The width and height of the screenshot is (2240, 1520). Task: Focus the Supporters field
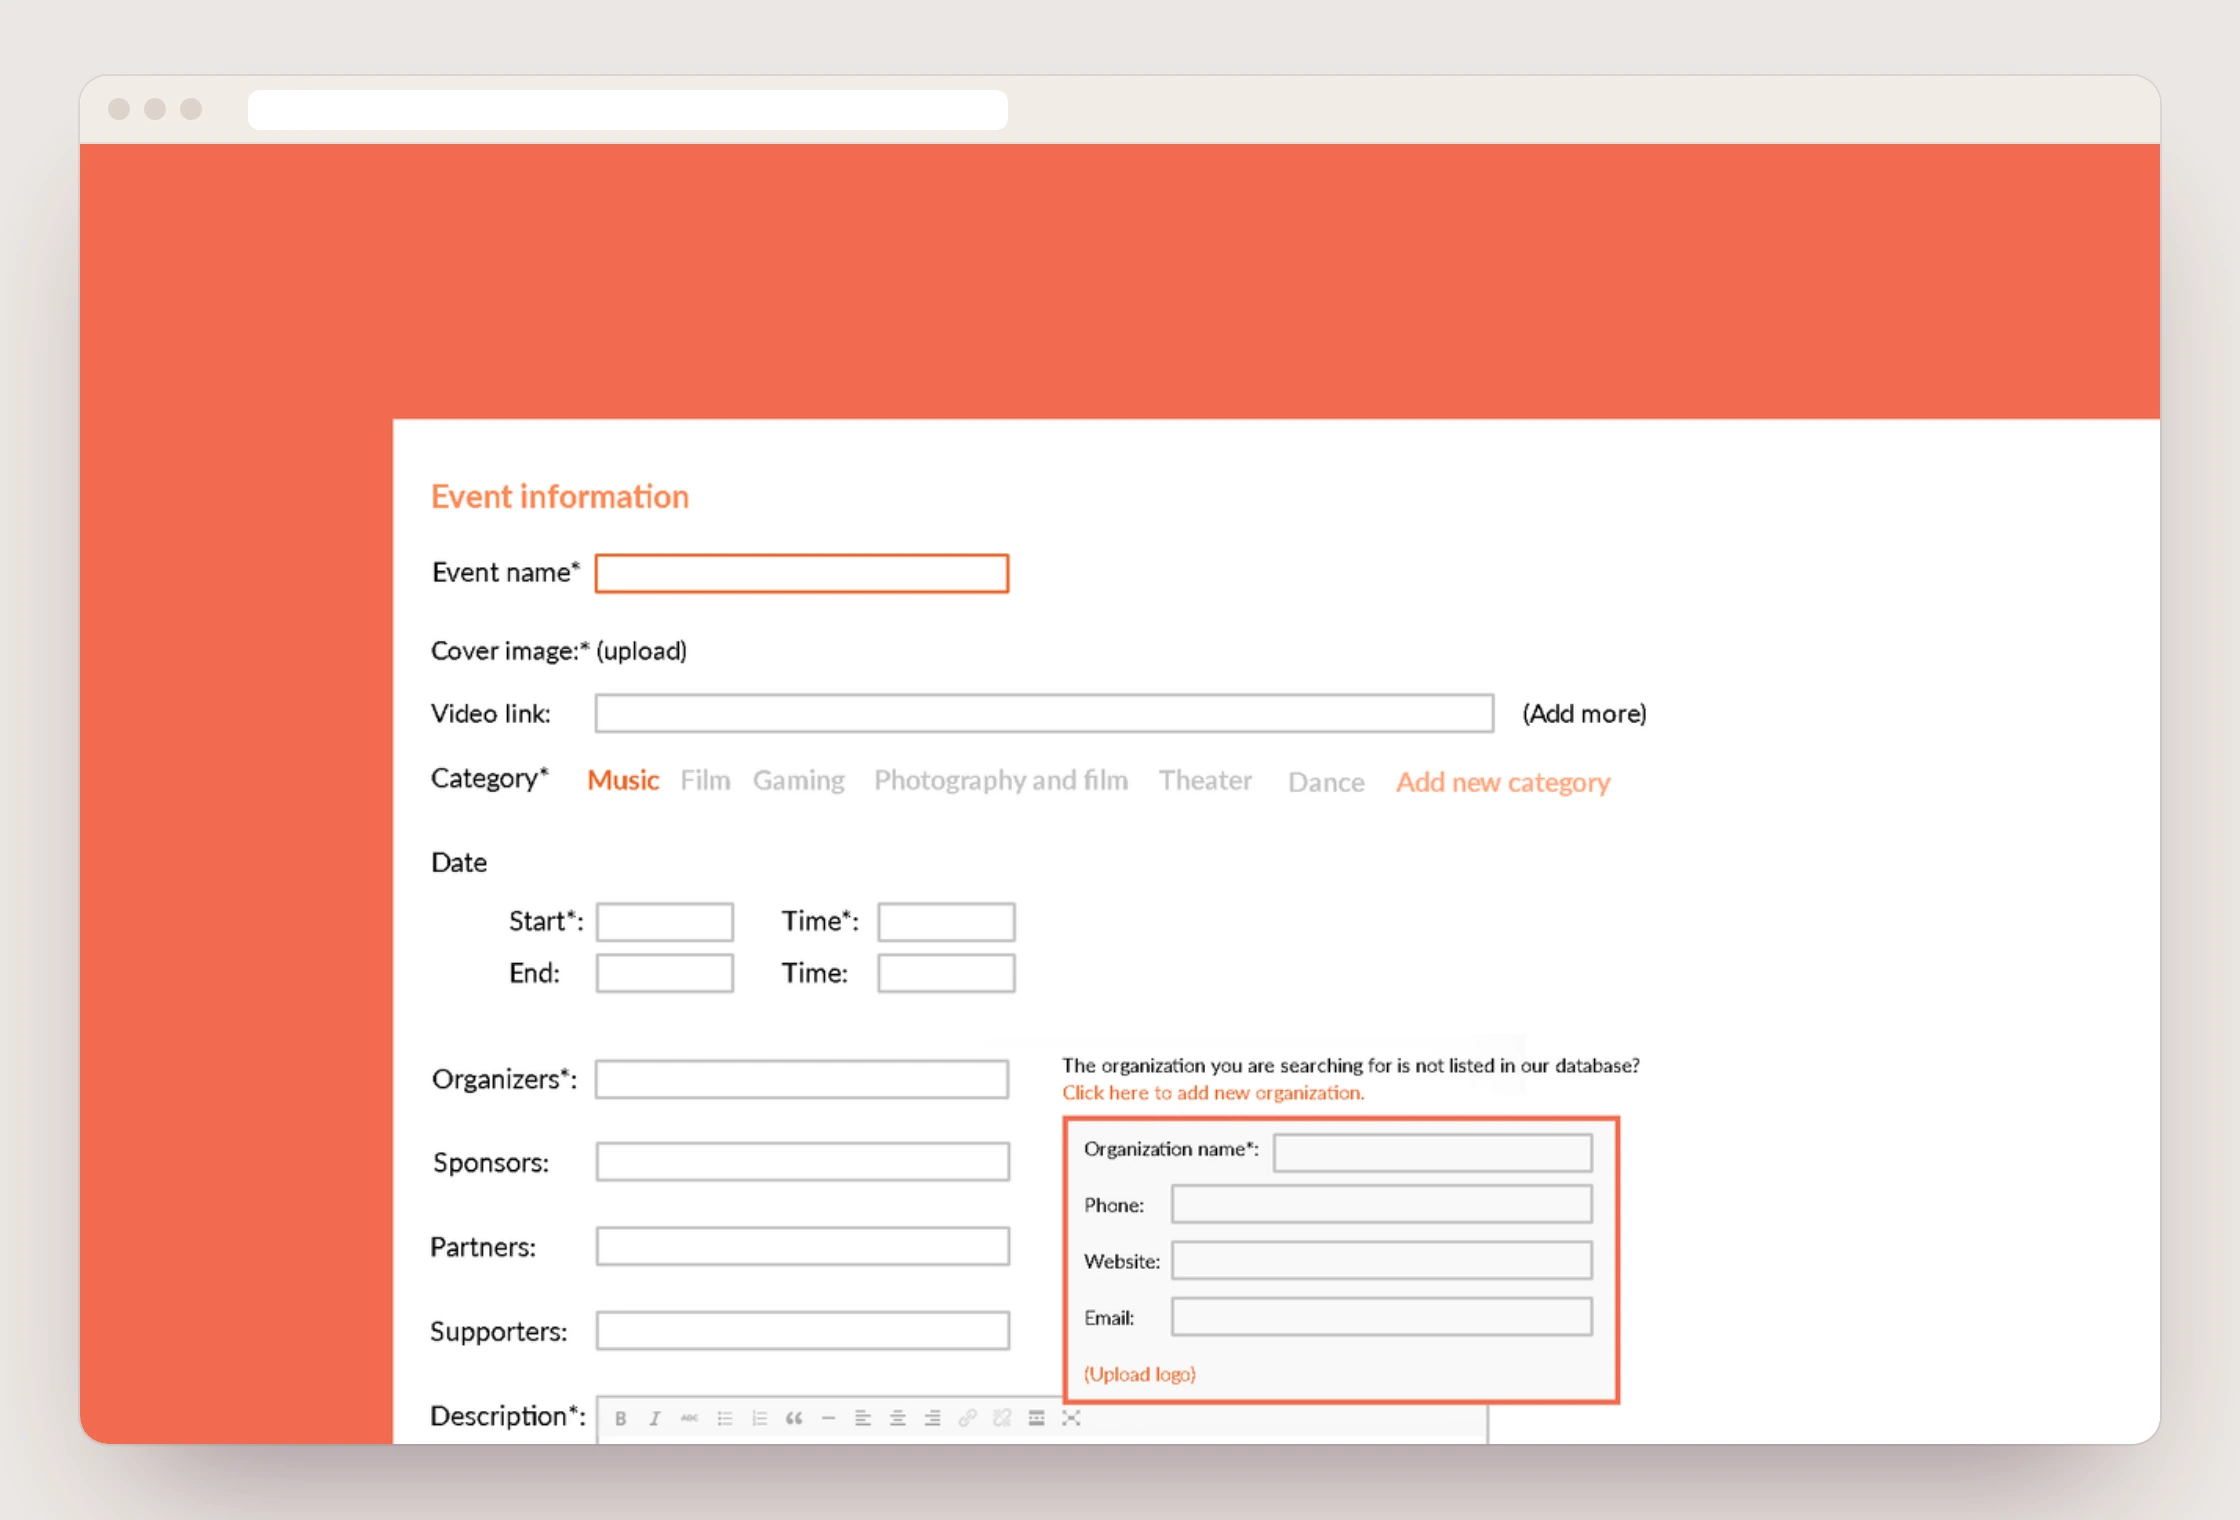(x=803, y=1331)
